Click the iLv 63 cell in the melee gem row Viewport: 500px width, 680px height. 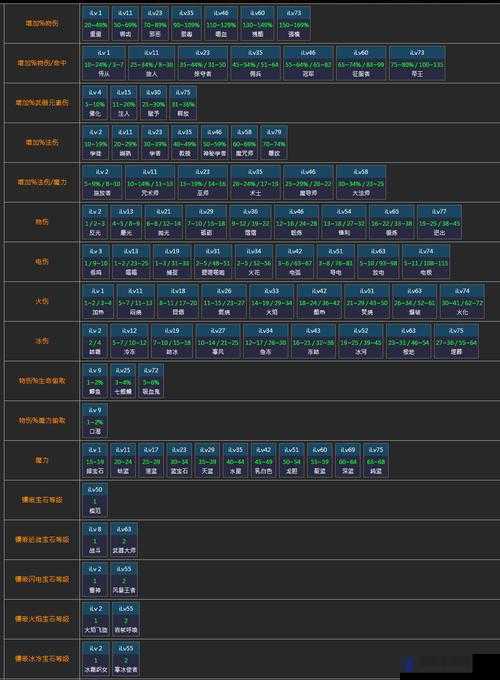[x=124, y=540]
